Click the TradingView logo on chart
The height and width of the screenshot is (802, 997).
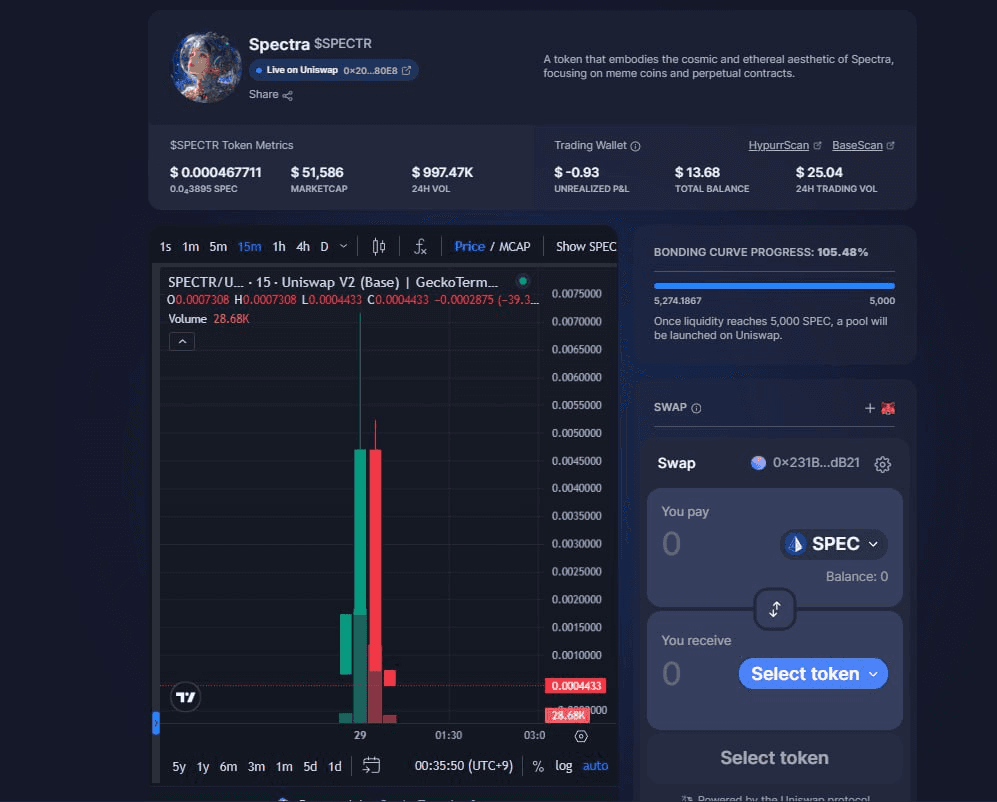click(x=186, y=697)
